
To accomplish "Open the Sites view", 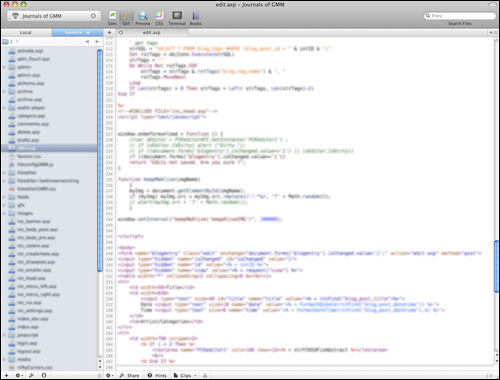I will tap(112, 18).
